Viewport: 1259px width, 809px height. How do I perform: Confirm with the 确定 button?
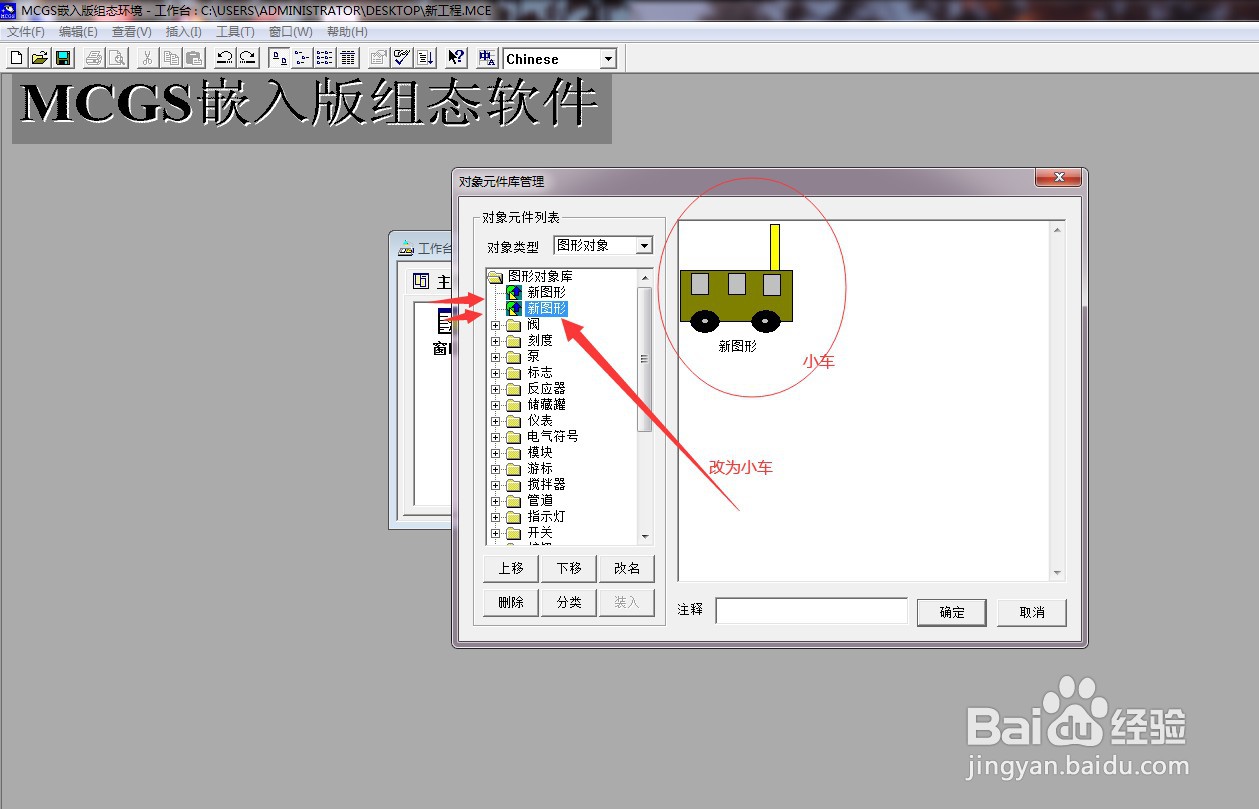click(952, 612)
